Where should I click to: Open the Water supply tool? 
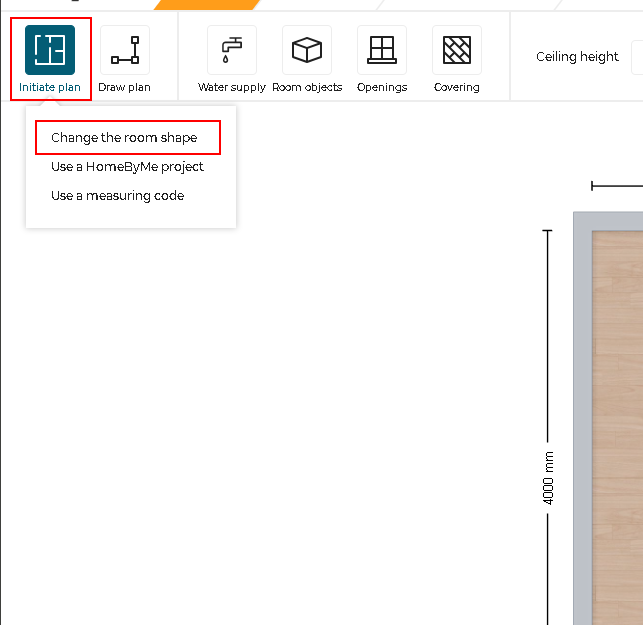coord(232,50)
